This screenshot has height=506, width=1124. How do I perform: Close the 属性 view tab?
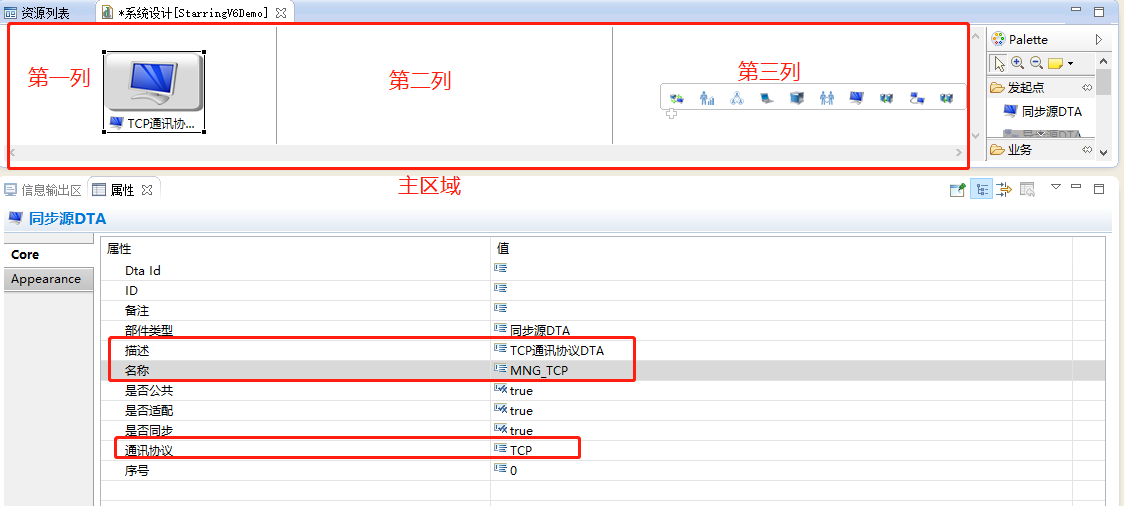pyautogui.click(x=146, y=190)
